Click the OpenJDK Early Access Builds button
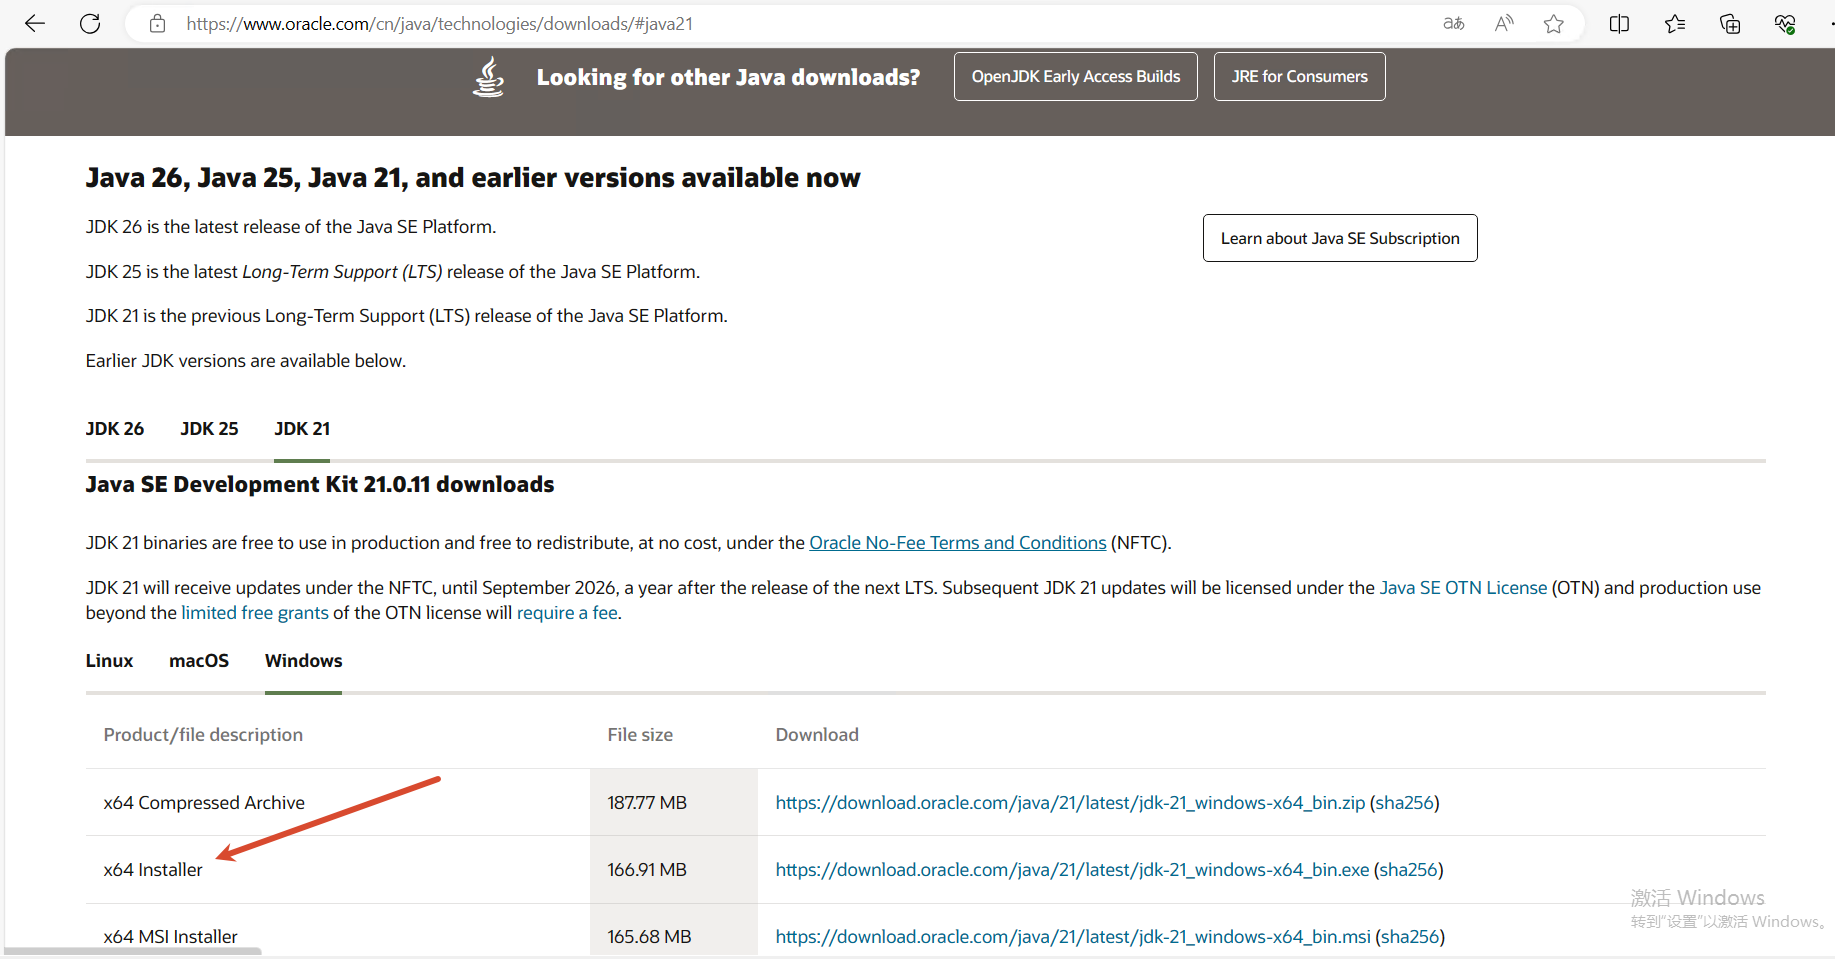The image size is (1835, 959). coord(1076,77)
